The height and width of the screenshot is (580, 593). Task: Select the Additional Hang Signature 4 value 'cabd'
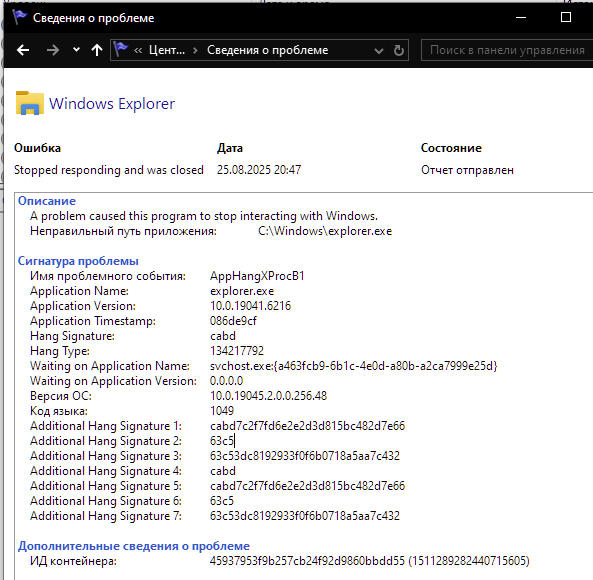point(223,471)
